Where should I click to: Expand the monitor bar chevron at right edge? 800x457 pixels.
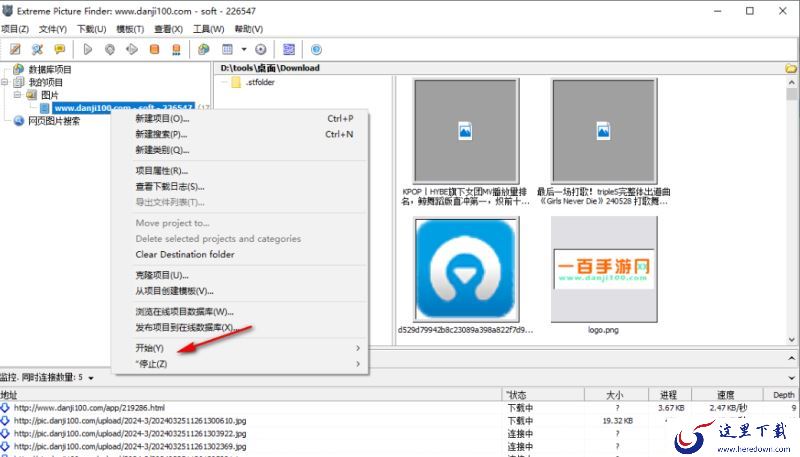pyautogui.click(x=791, y=378)
